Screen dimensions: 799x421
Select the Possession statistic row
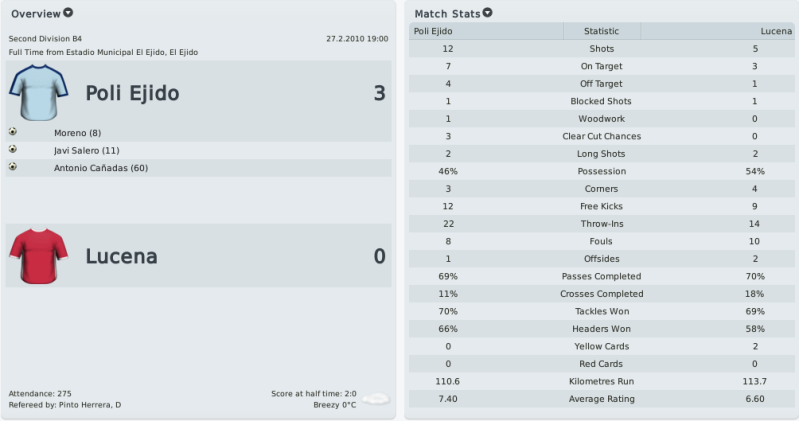[x=602, y=171]
